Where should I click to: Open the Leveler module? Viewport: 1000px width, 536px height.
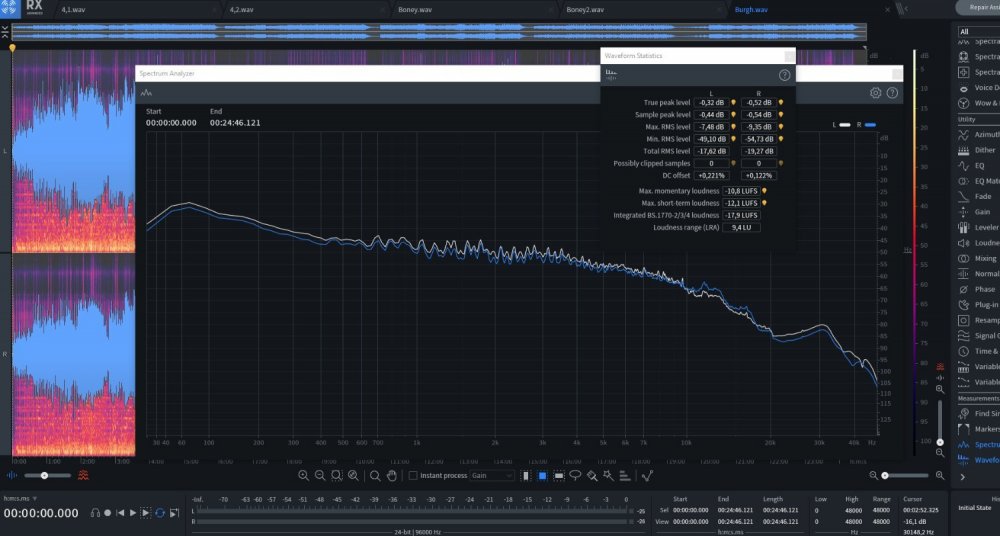click(978, 227)
